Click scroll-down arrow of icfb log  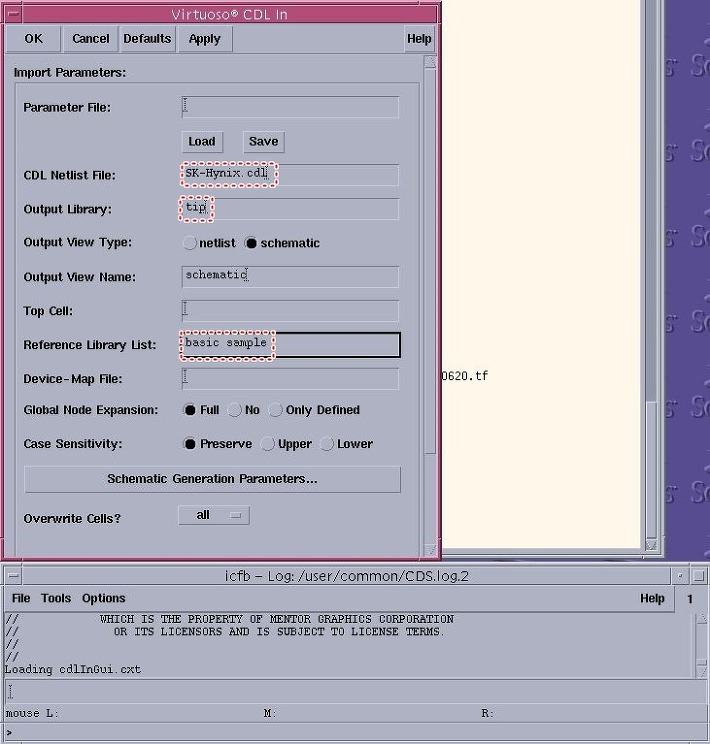(702, 671)
